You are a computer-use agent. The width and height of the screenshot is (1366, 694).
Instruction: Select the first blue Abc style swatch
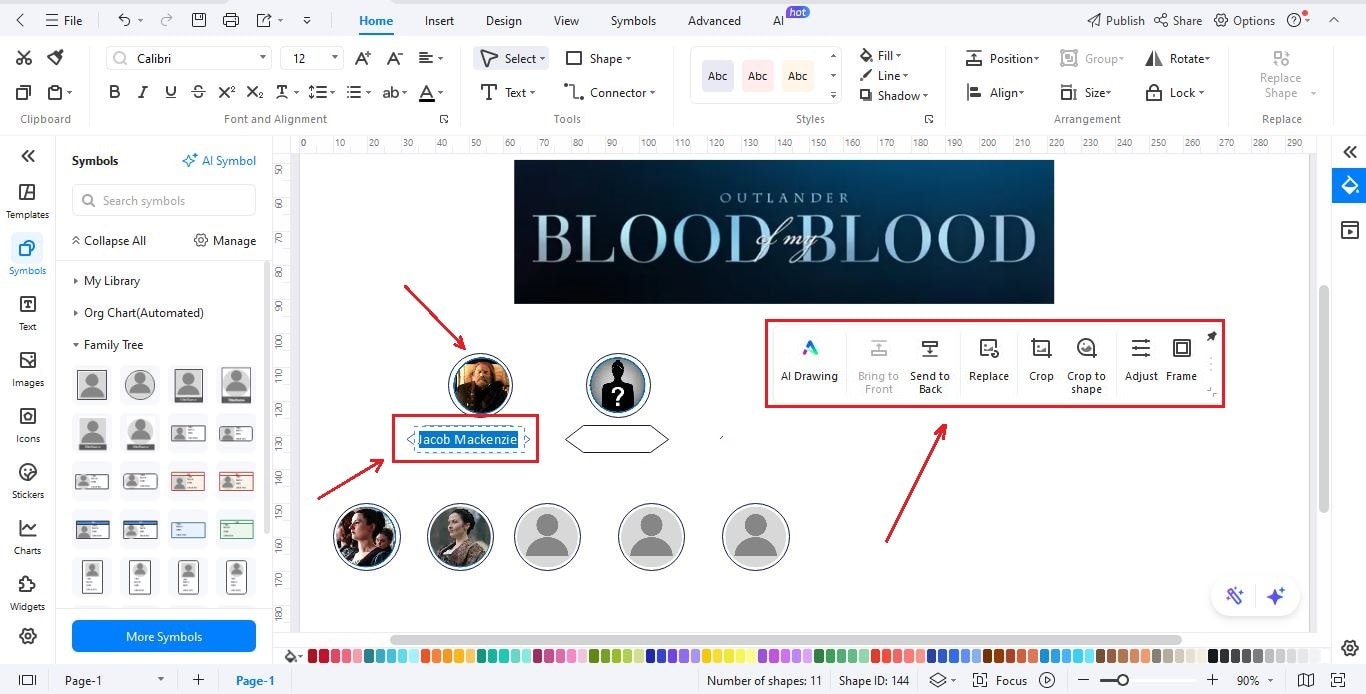pos(718,75)
